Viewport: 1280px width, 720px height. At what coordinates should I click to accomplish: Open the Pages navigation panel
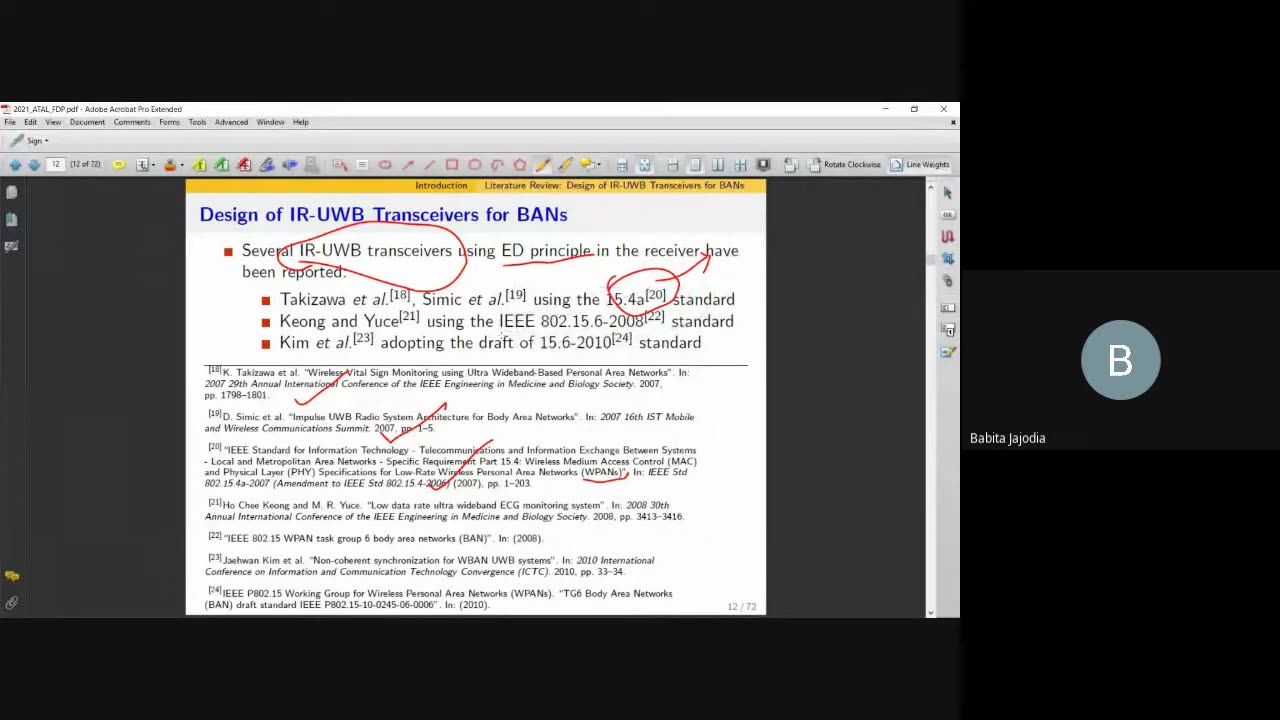(x=11, y=192)
